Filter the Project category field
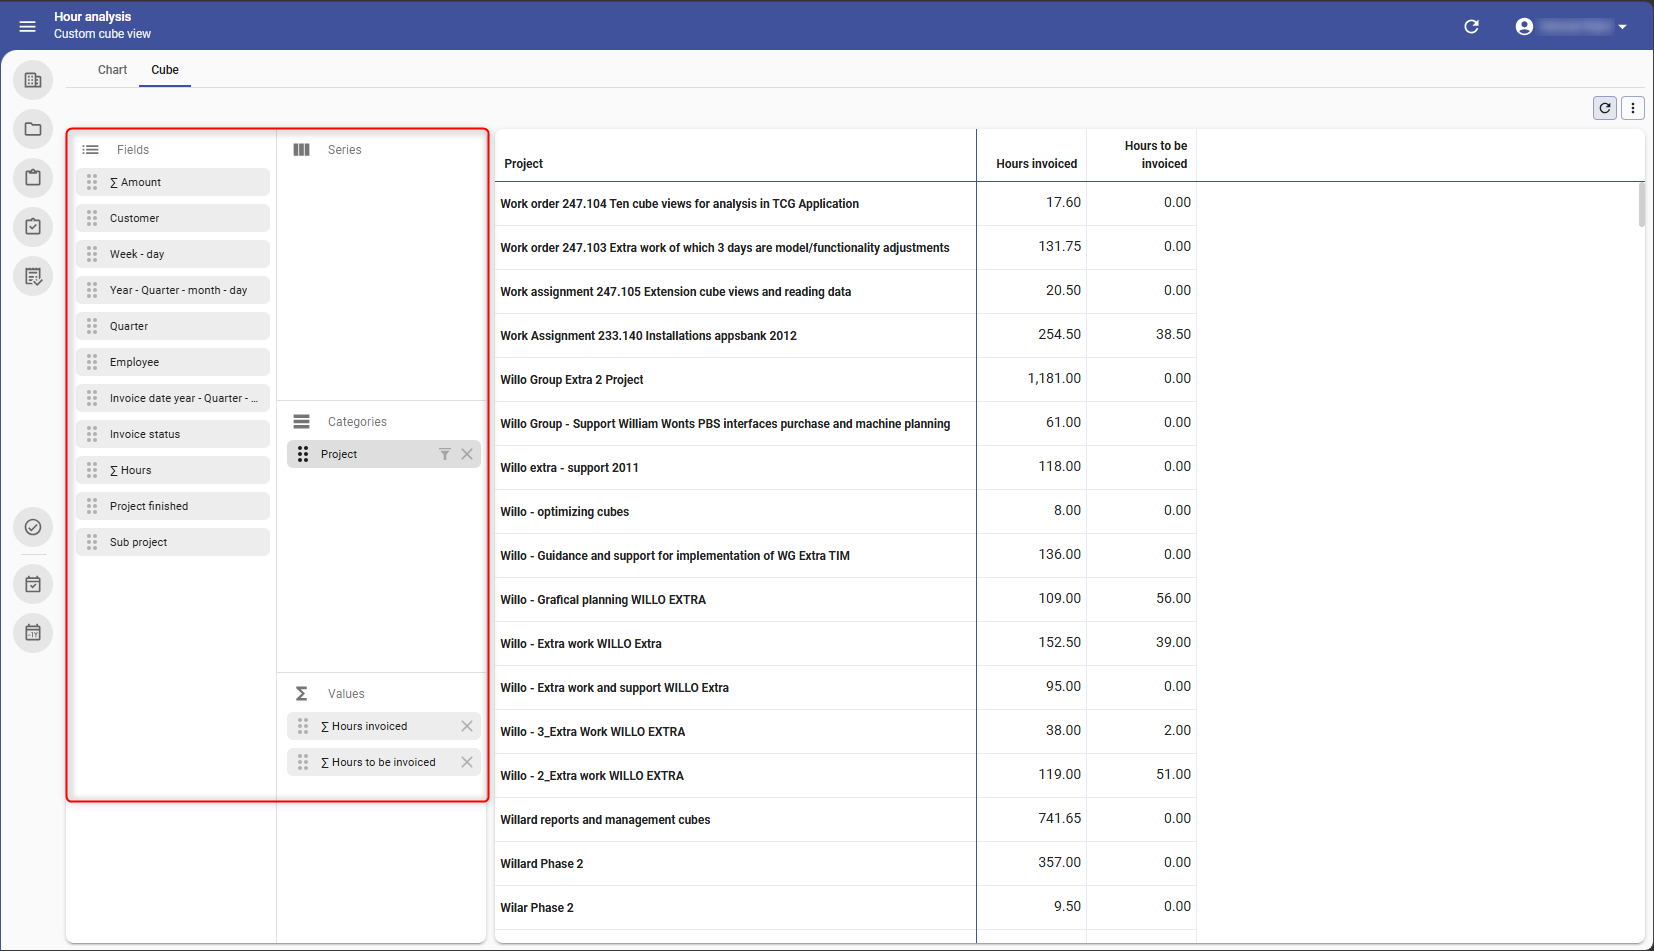Image resolution: width=1654 pixels, height=951 pixels. (445, 454)
